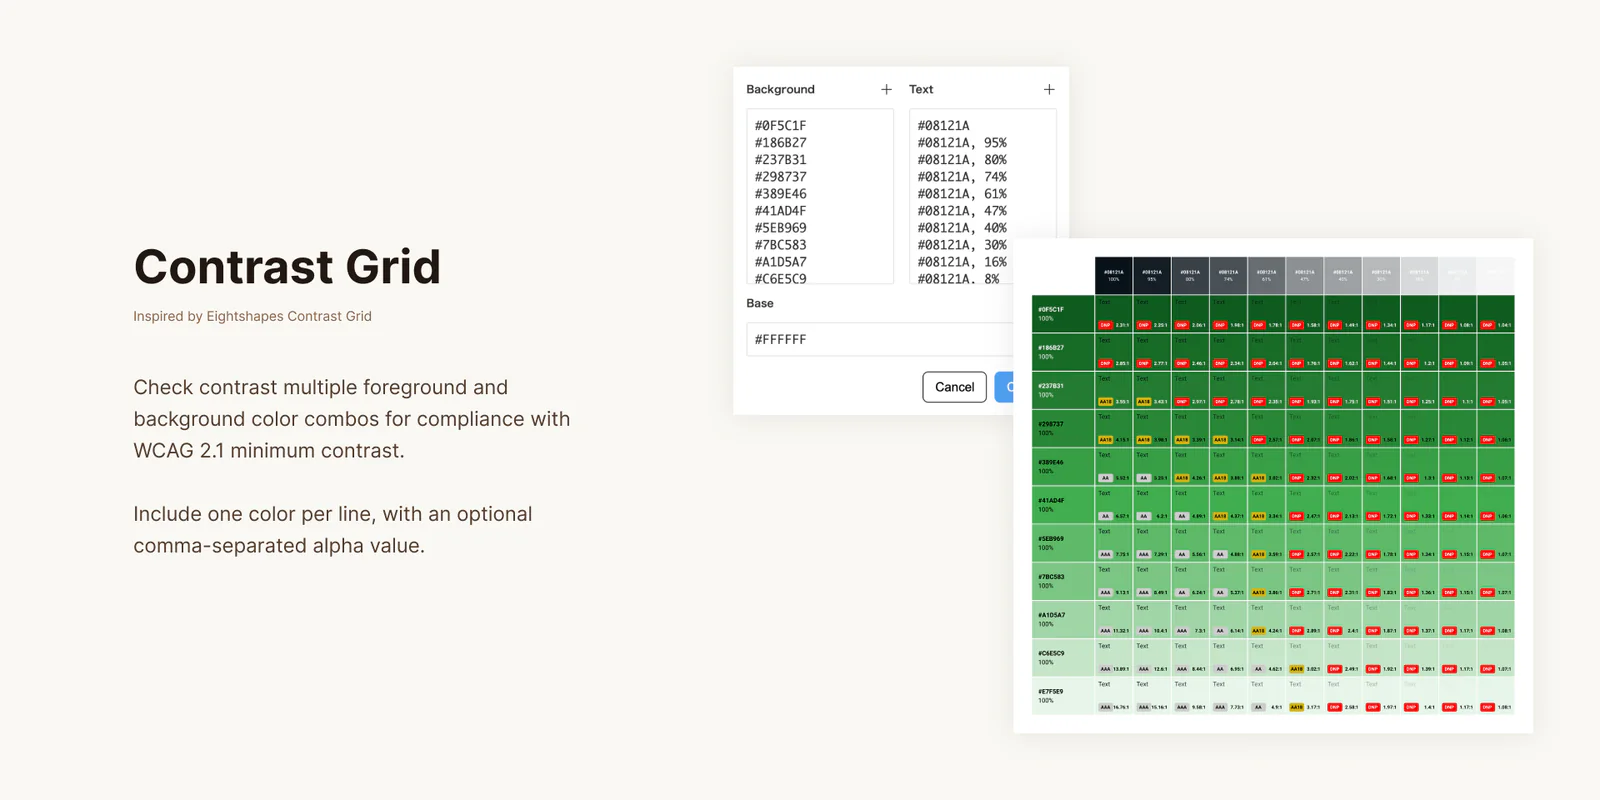The width and height of the screenshot is (1600, 800).
Task: Click the grid cell showing AA 5.52:1
Action: pyautogui.click(x=1114, y=467)
